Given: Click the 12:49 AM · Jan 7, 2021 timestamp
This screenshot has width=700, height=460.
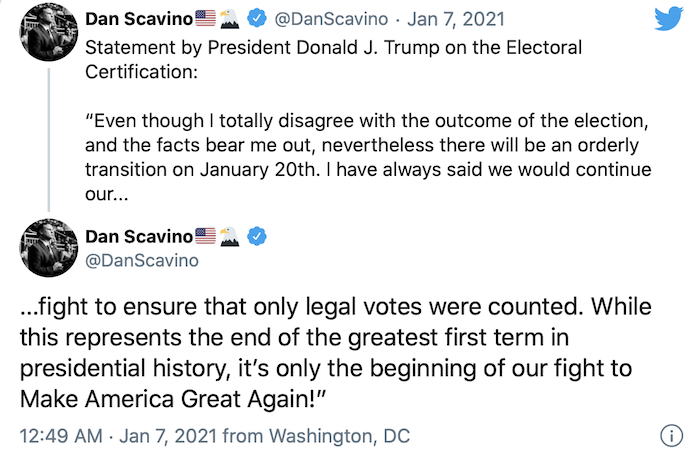Looking at the screenshot, I should tap(118, 436).
